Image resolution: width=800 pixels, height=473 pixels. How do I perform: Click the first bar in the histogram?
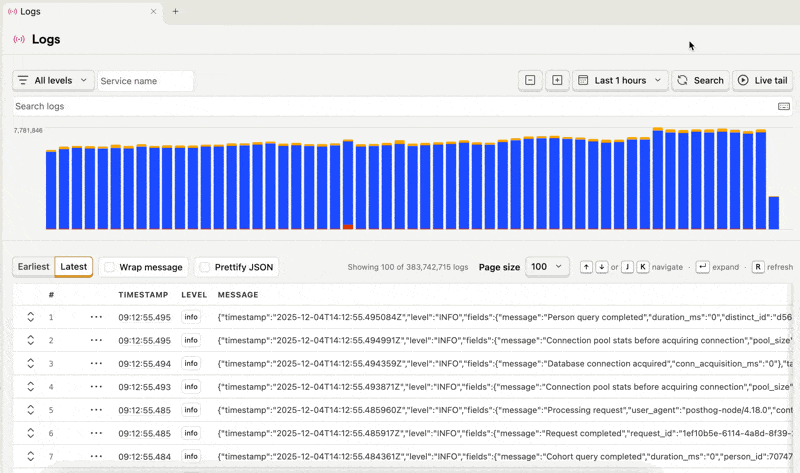point(51,190)
